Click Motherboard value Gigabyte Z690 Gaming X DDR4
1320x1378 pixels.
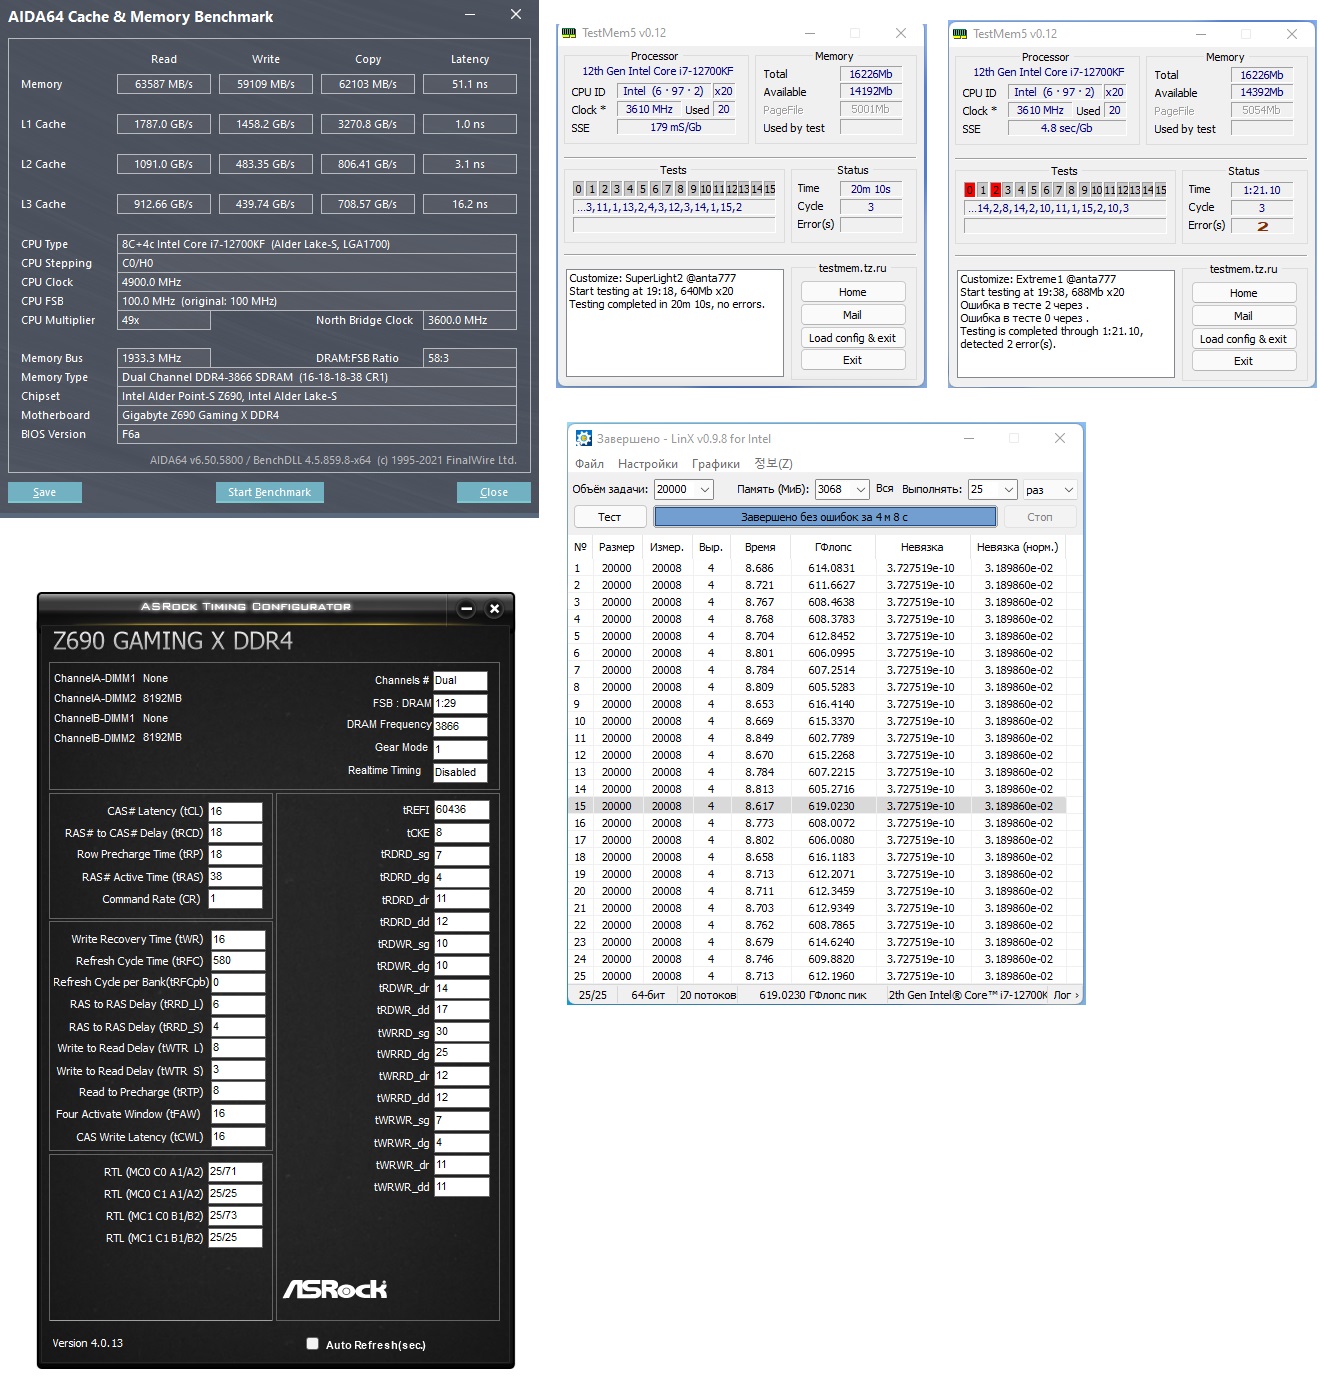[x=317, y=415]
